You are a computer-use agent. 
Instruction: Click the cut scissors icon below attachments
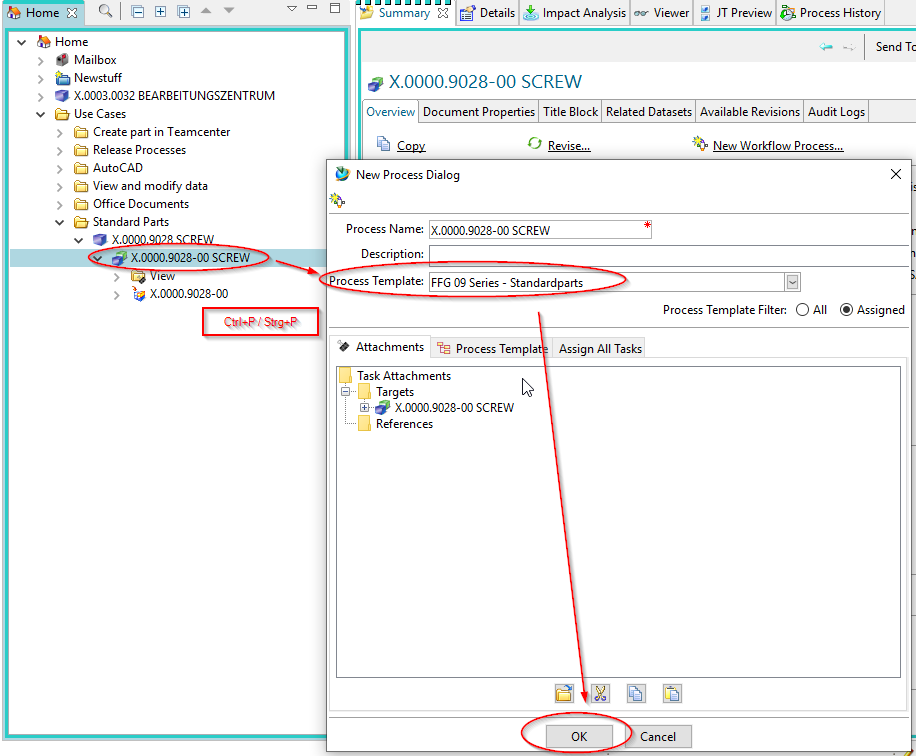pos(600,693)
